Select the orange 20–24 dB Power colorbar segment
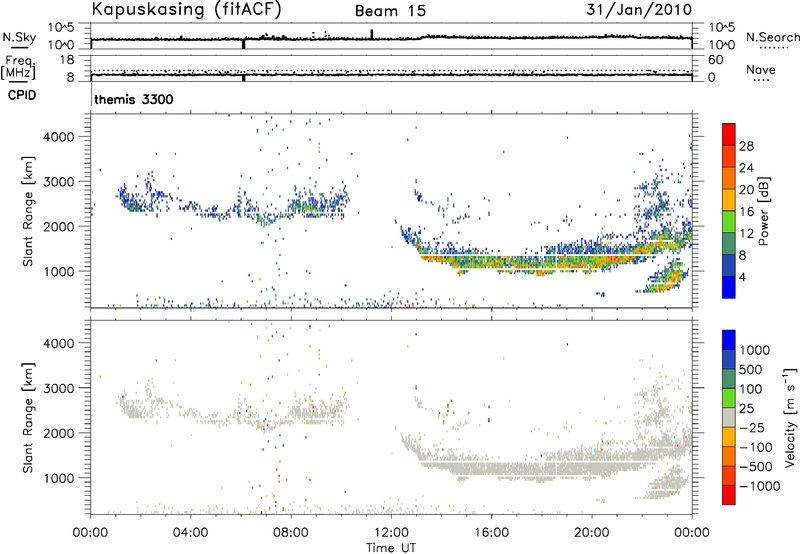This screenshot has height=554, width=800. [729, 178]
